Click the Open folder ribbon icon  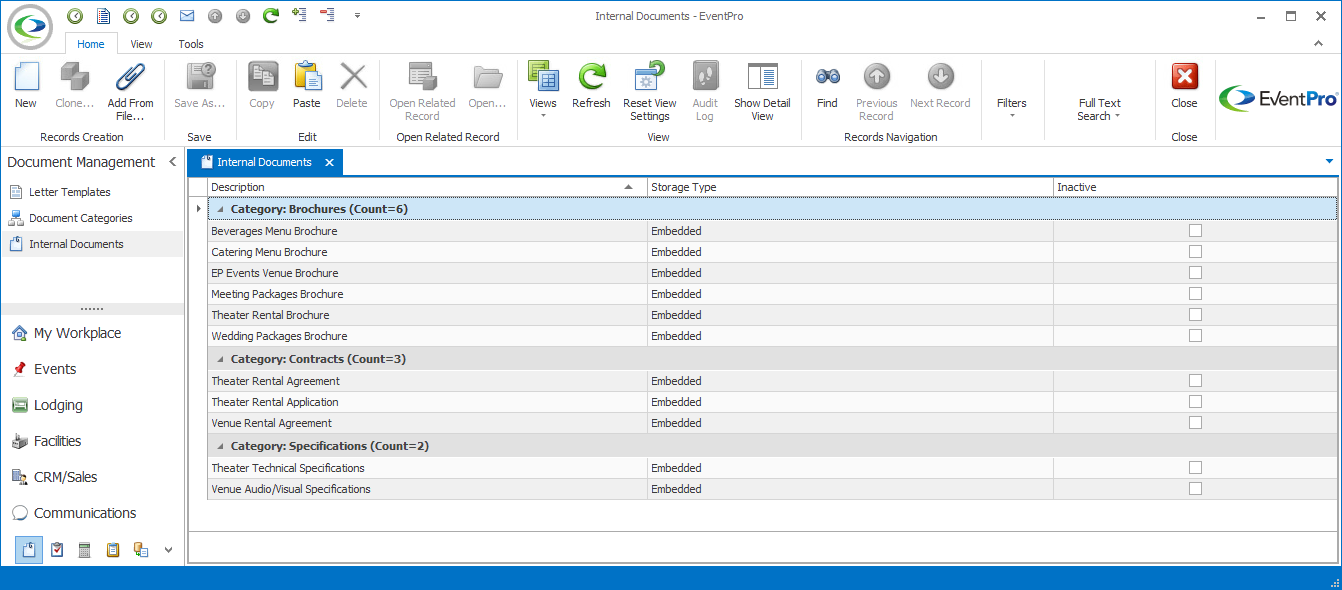[x=487, y=77]
